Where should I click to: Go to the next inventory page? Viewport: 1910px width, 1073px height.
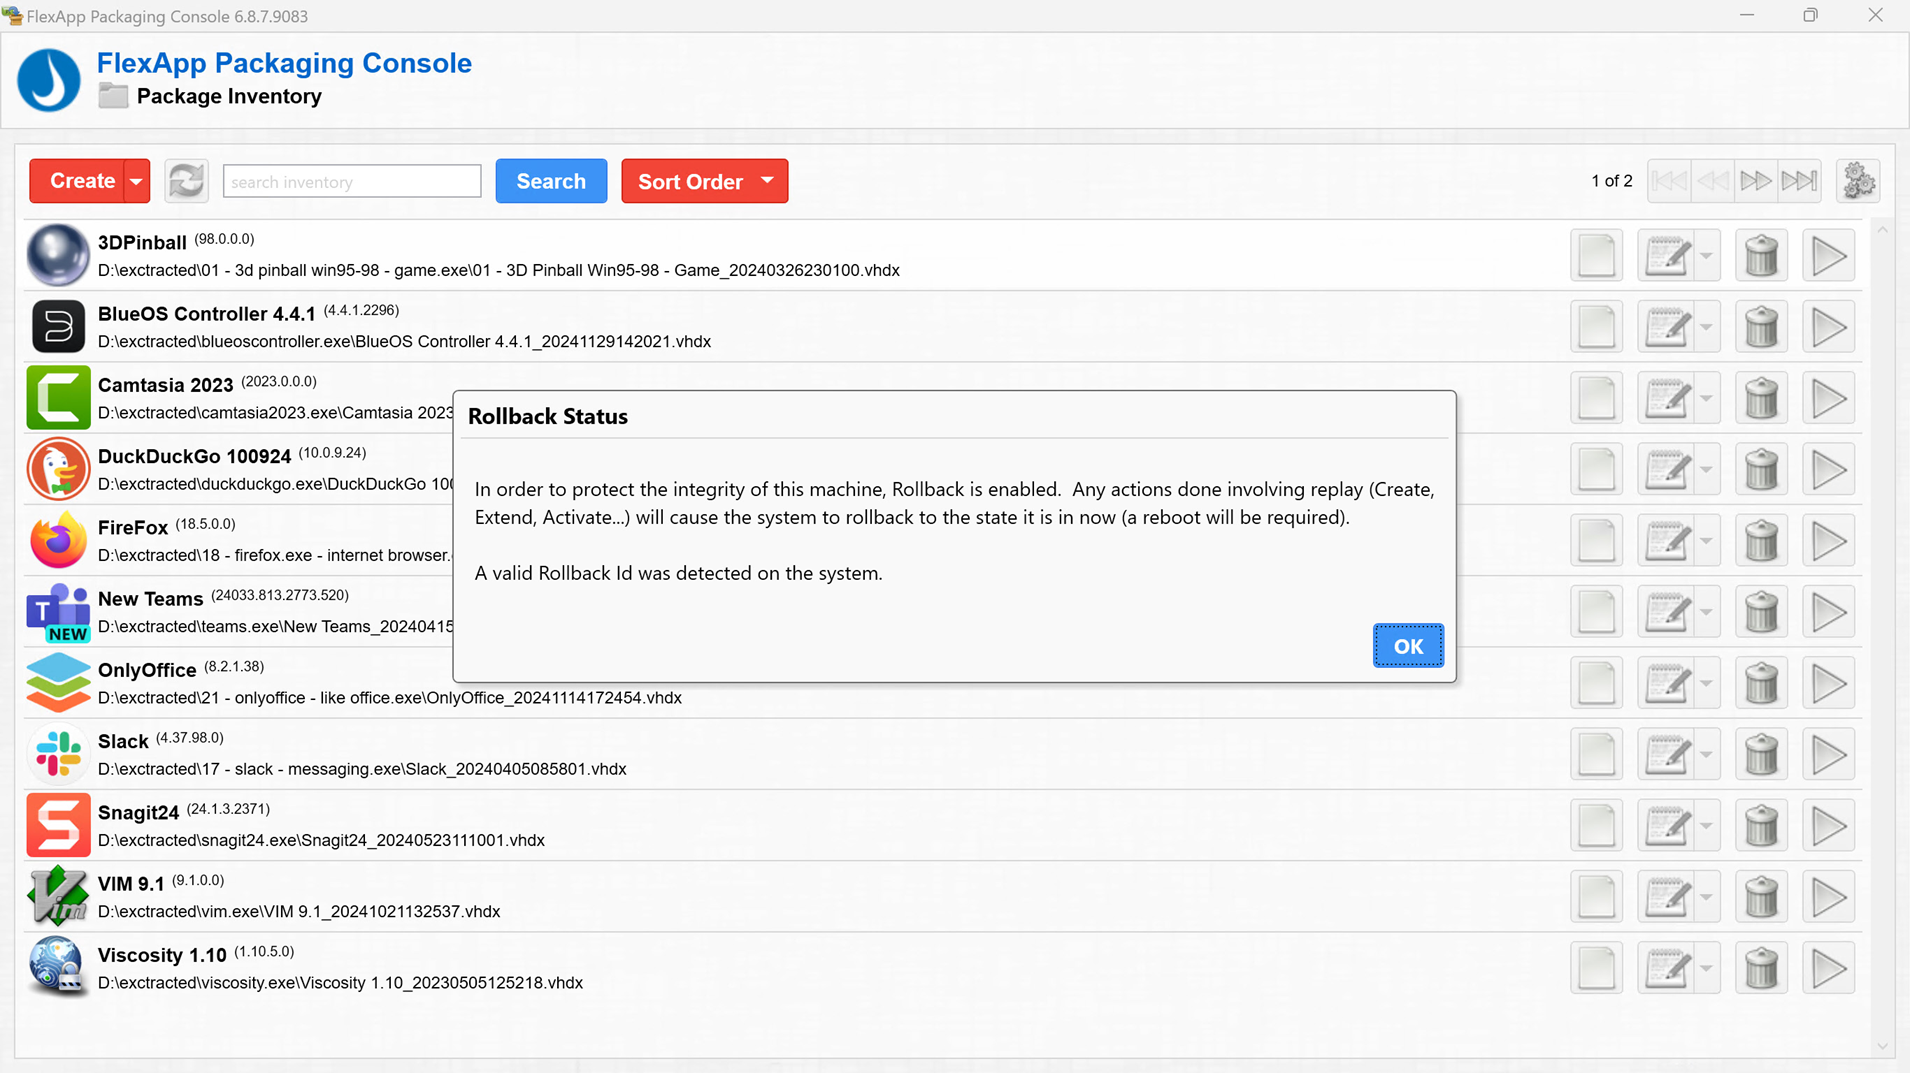[x=1756, y=181]
